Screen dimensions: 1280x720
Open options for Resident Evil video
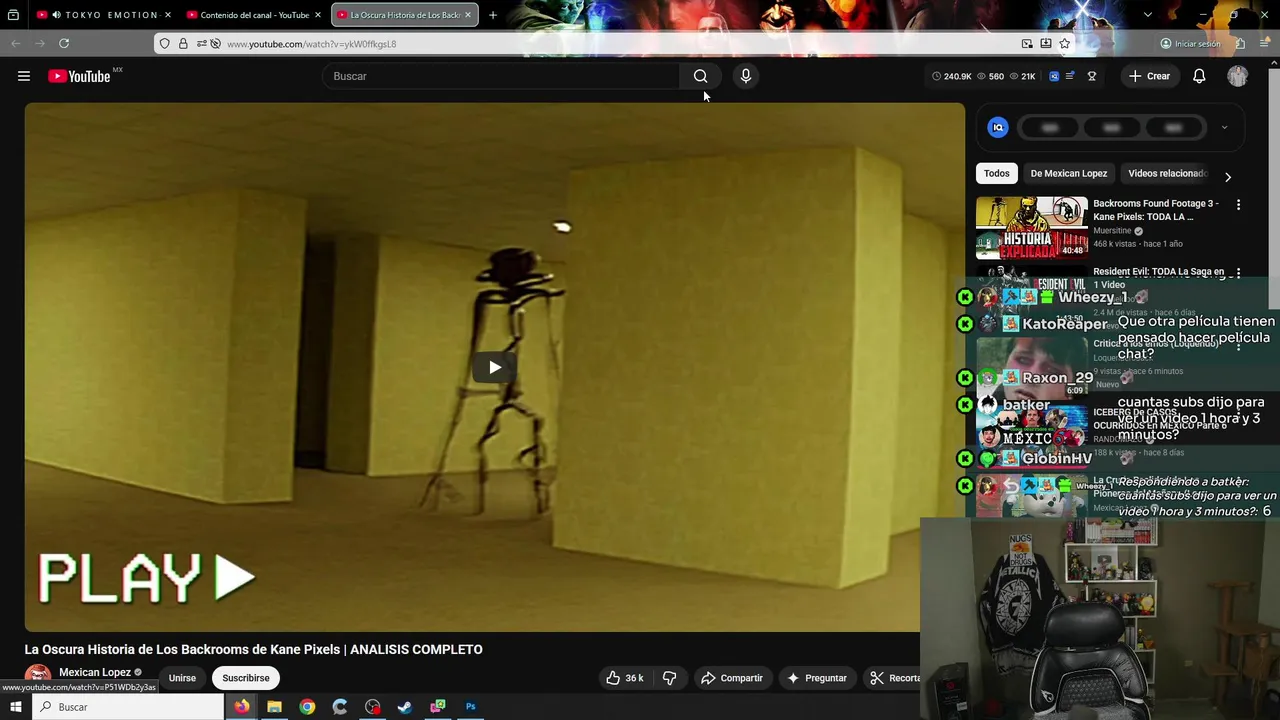(x=1238, y=273)
